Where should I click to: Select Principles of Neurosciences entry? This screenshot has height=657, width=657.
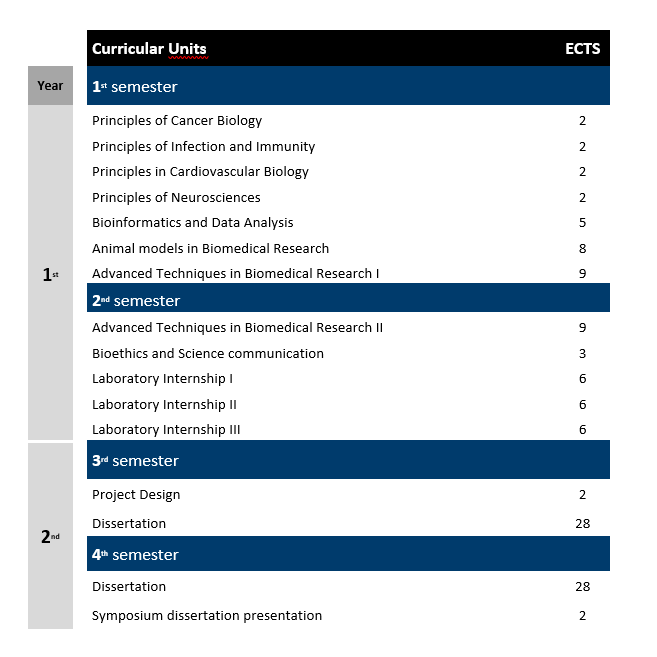pos(176,197)
